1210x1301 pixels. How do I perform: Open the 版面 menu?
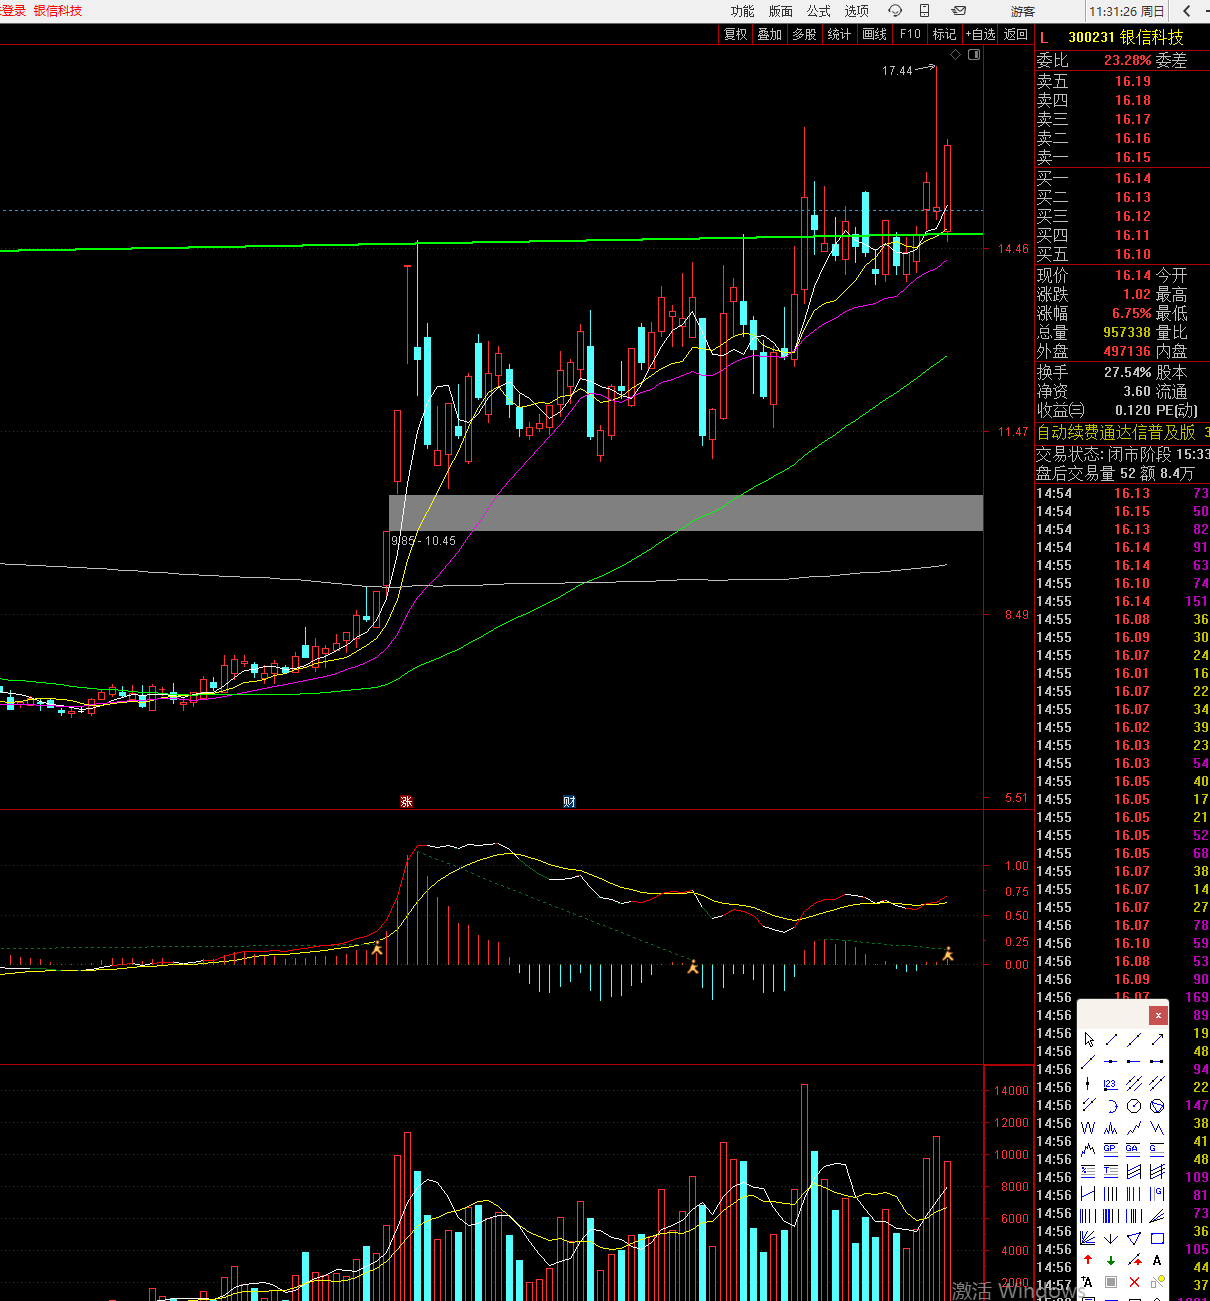[780, 11]
